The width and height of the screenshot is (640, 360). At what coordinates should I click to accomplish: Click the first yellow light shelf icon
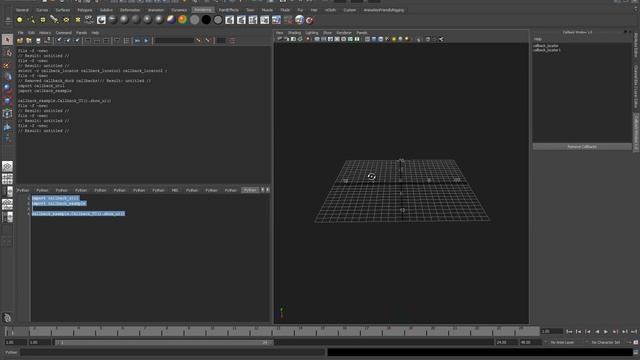click(20, 20)
